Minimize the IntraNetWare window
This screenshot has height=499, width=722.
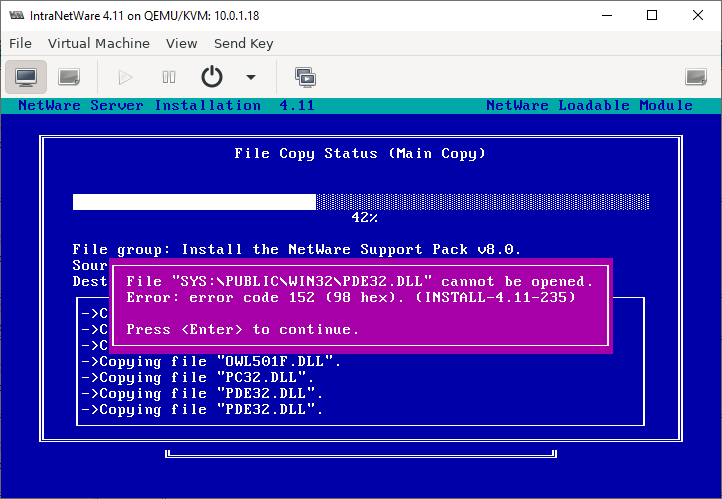(x=607, y=15)
